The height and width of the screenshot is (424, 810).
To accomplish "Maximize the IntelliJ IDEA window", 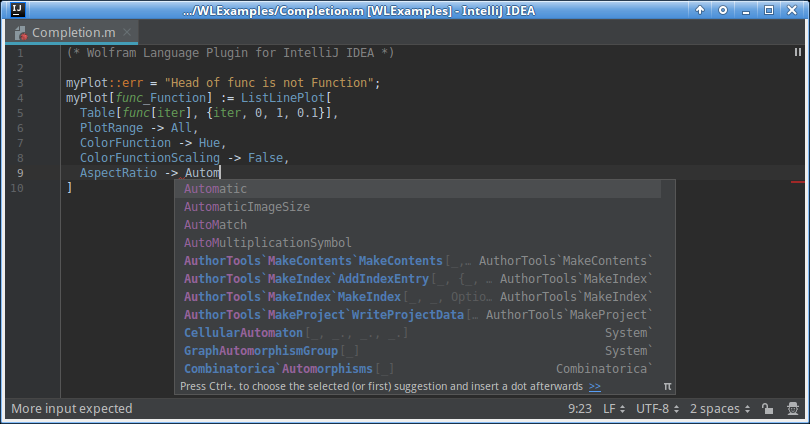I will point(769,10).
